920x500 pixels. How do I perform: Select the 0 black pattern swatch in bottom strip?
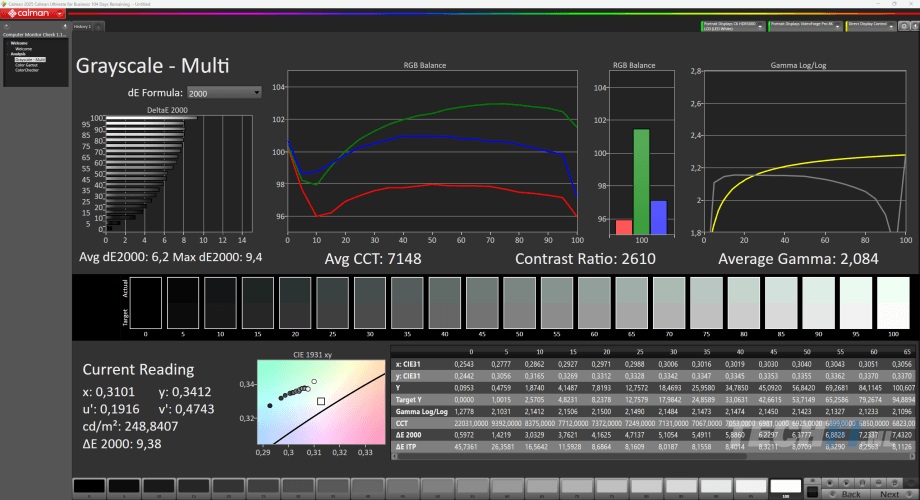89,487
